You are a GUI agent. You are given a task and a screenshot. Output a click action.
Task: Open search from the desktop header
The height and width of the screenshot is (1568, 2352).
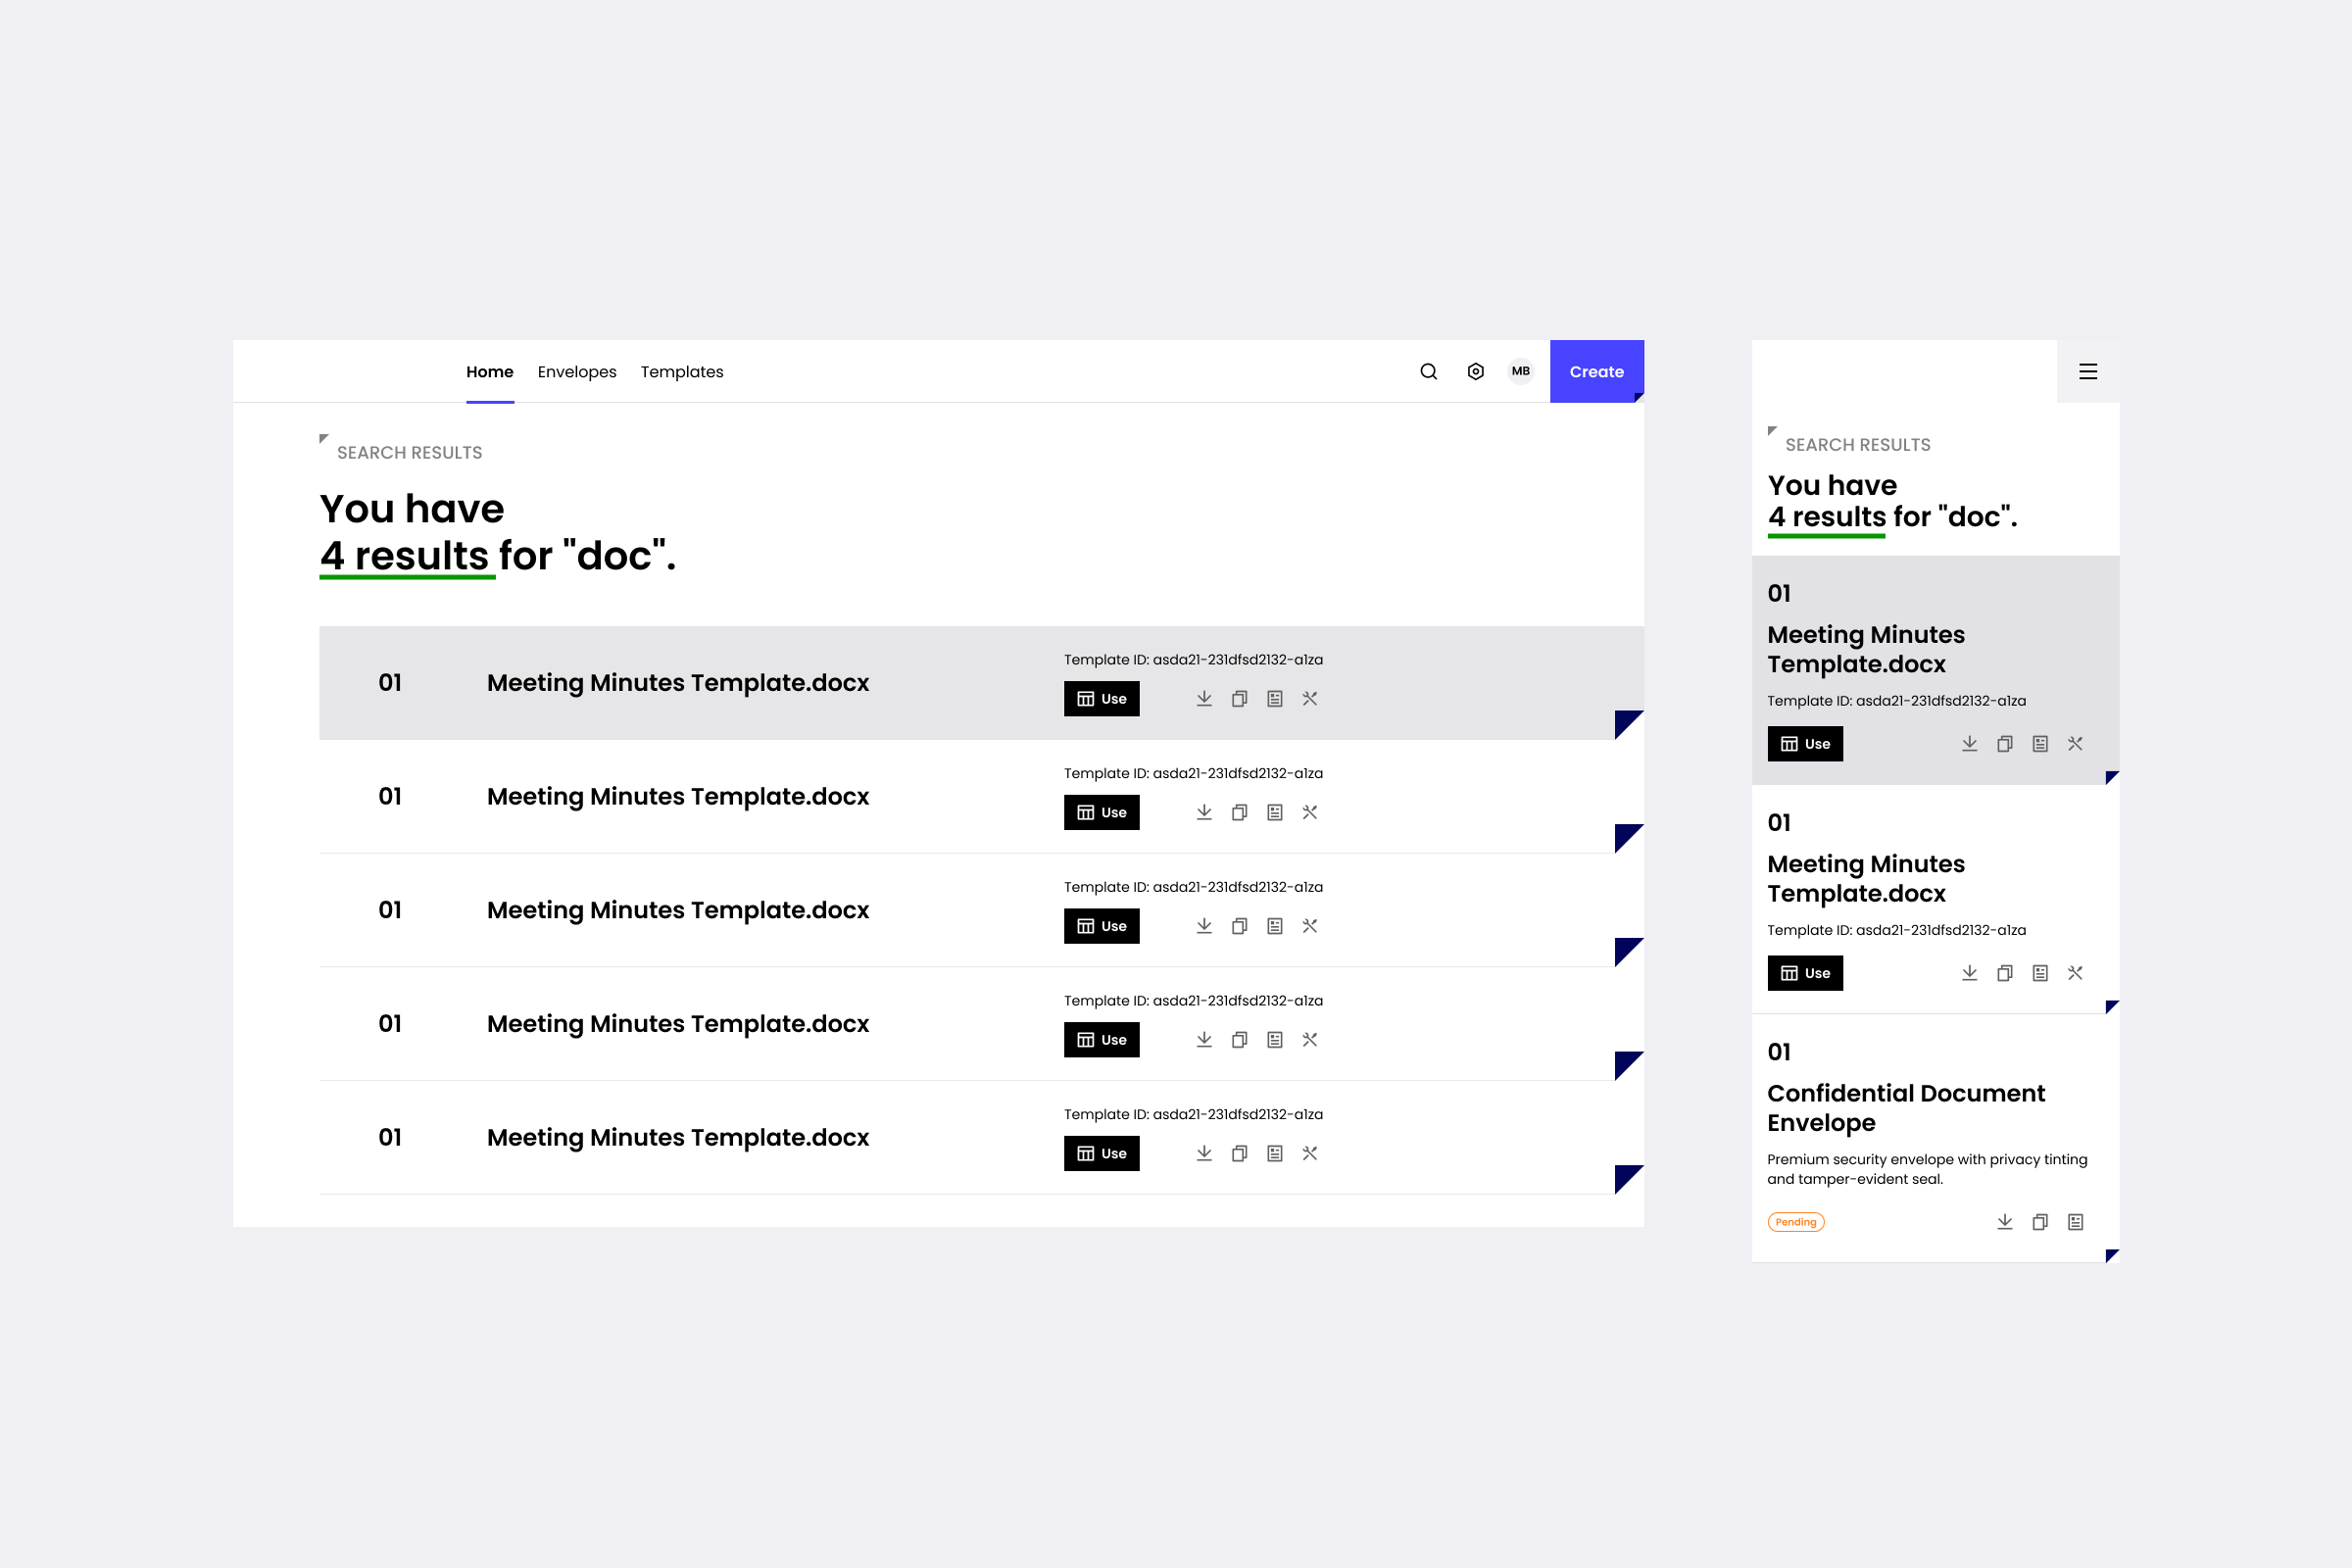tap(1428, 371)
